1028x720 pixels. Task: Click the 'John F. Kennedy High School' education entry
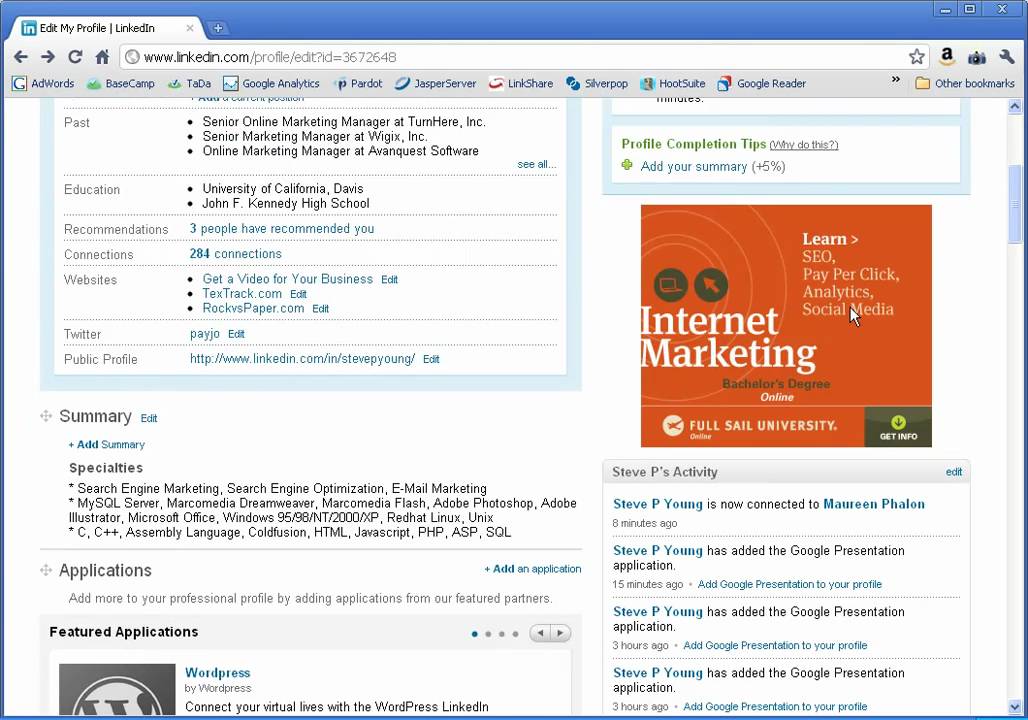[286, 203]
